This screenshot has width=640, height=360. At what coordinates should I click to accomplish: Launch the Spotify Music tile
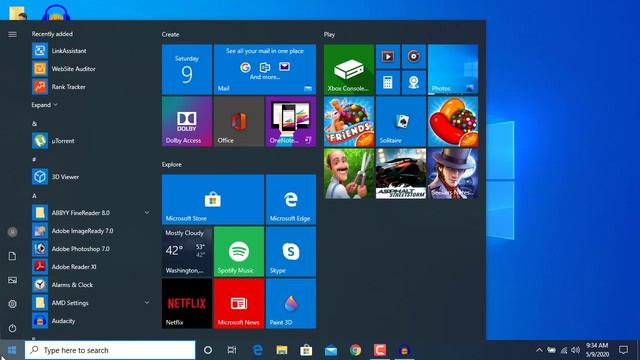239,252
